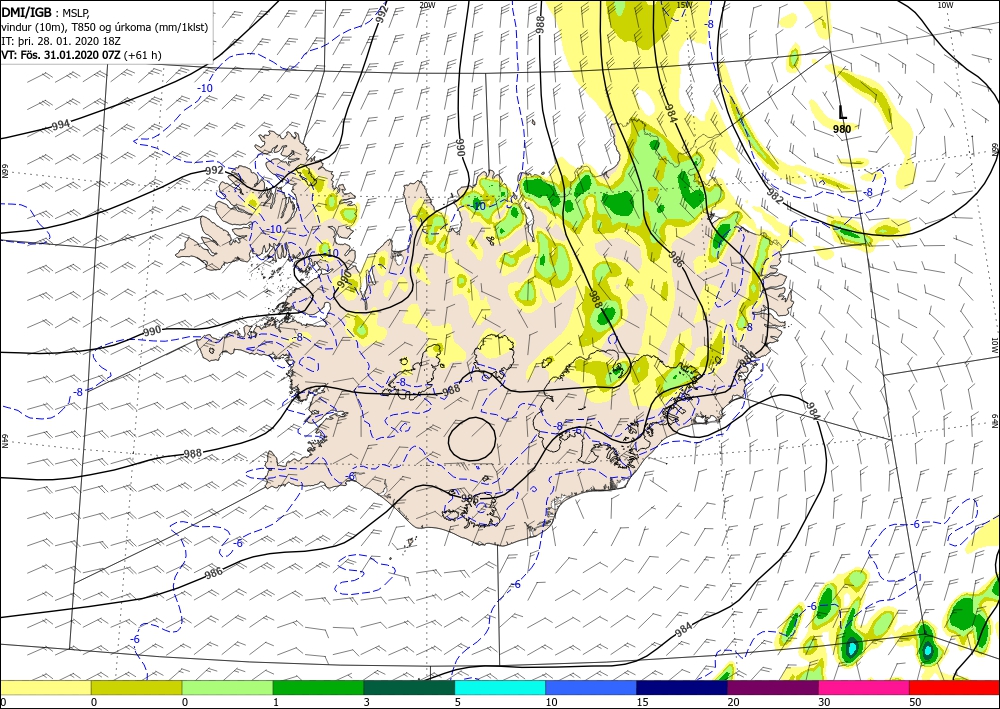Click the yellow legend color swatch
This screenshot has height=709, width=1000.
point(45,688)
